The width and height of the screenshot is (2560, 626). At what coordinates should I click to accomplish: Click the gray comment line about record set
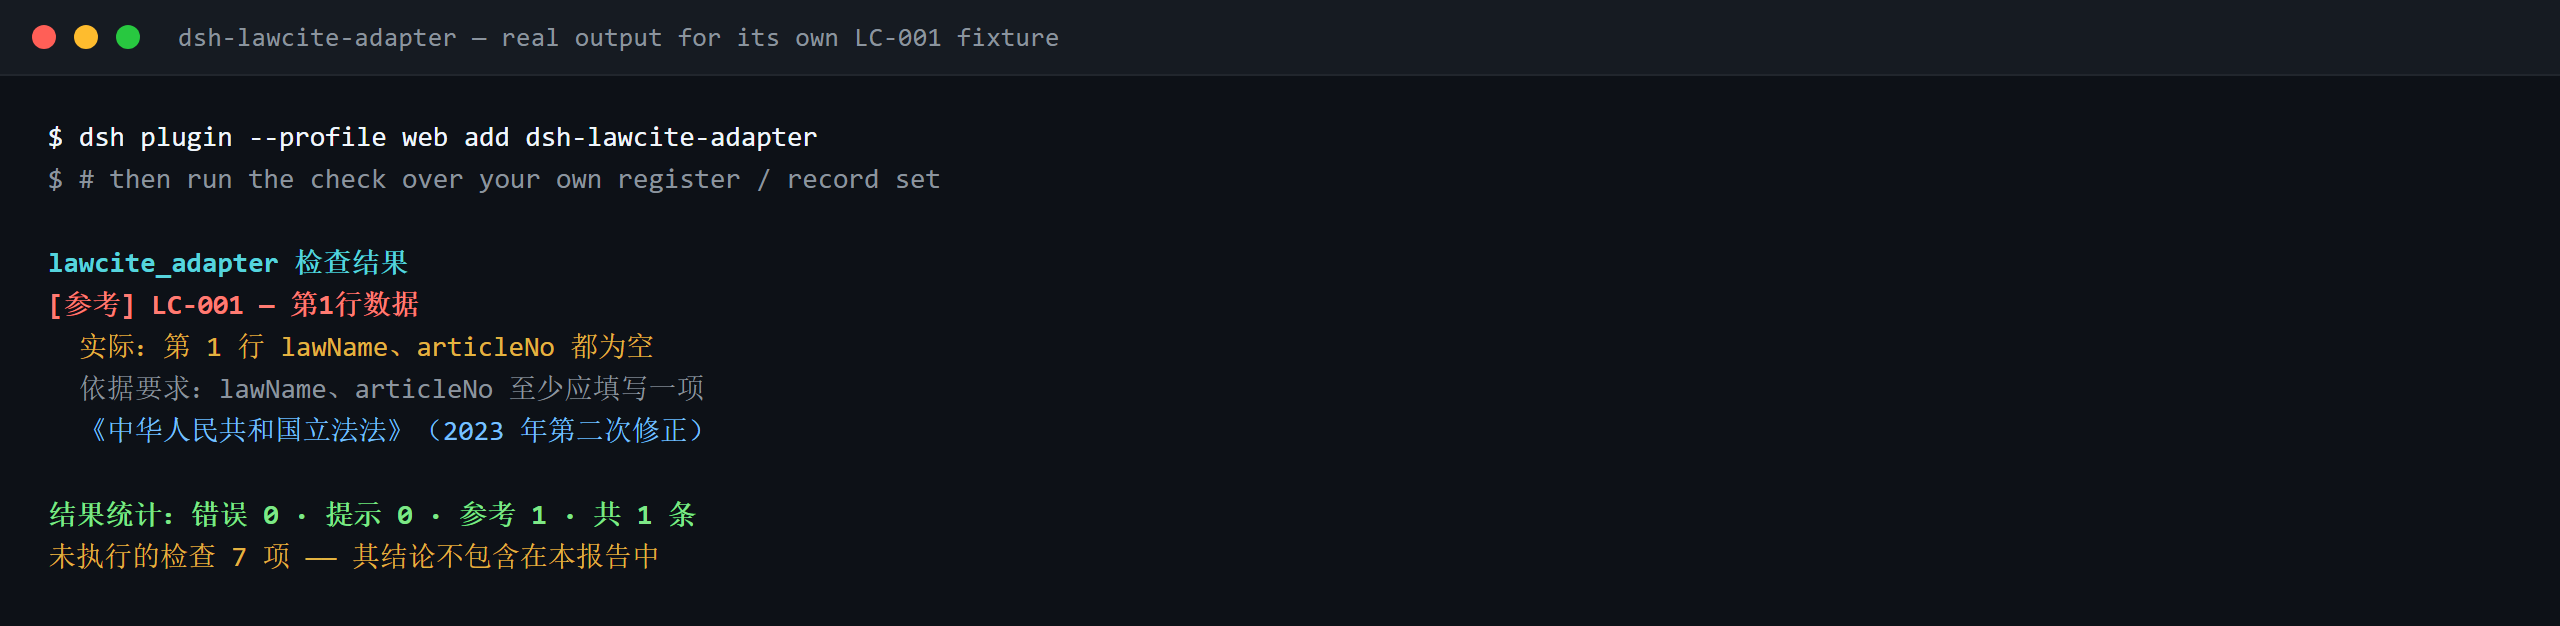[x=494, y=180]
